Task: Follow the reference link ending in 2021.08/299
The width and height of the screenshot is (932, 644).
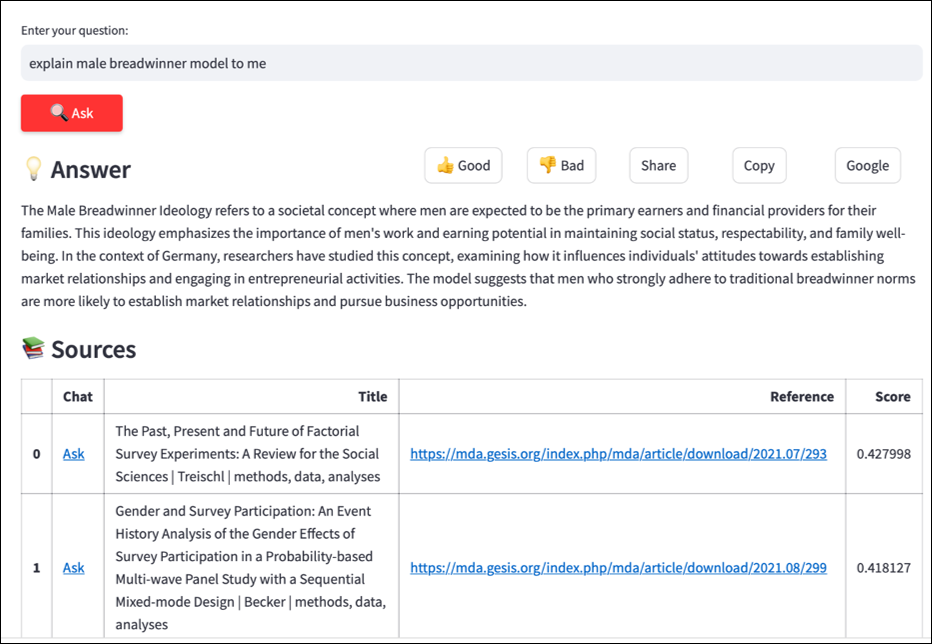Action: 618,568
